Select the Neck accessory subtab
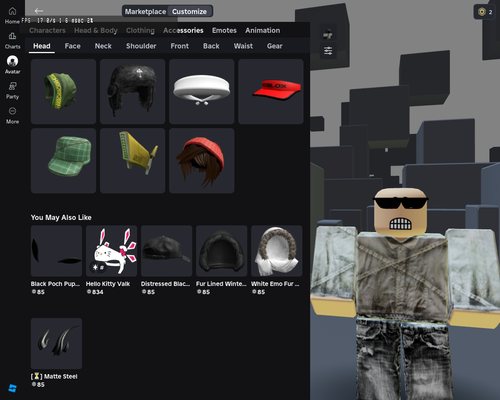The image size is (500, 400). (103, 46)
